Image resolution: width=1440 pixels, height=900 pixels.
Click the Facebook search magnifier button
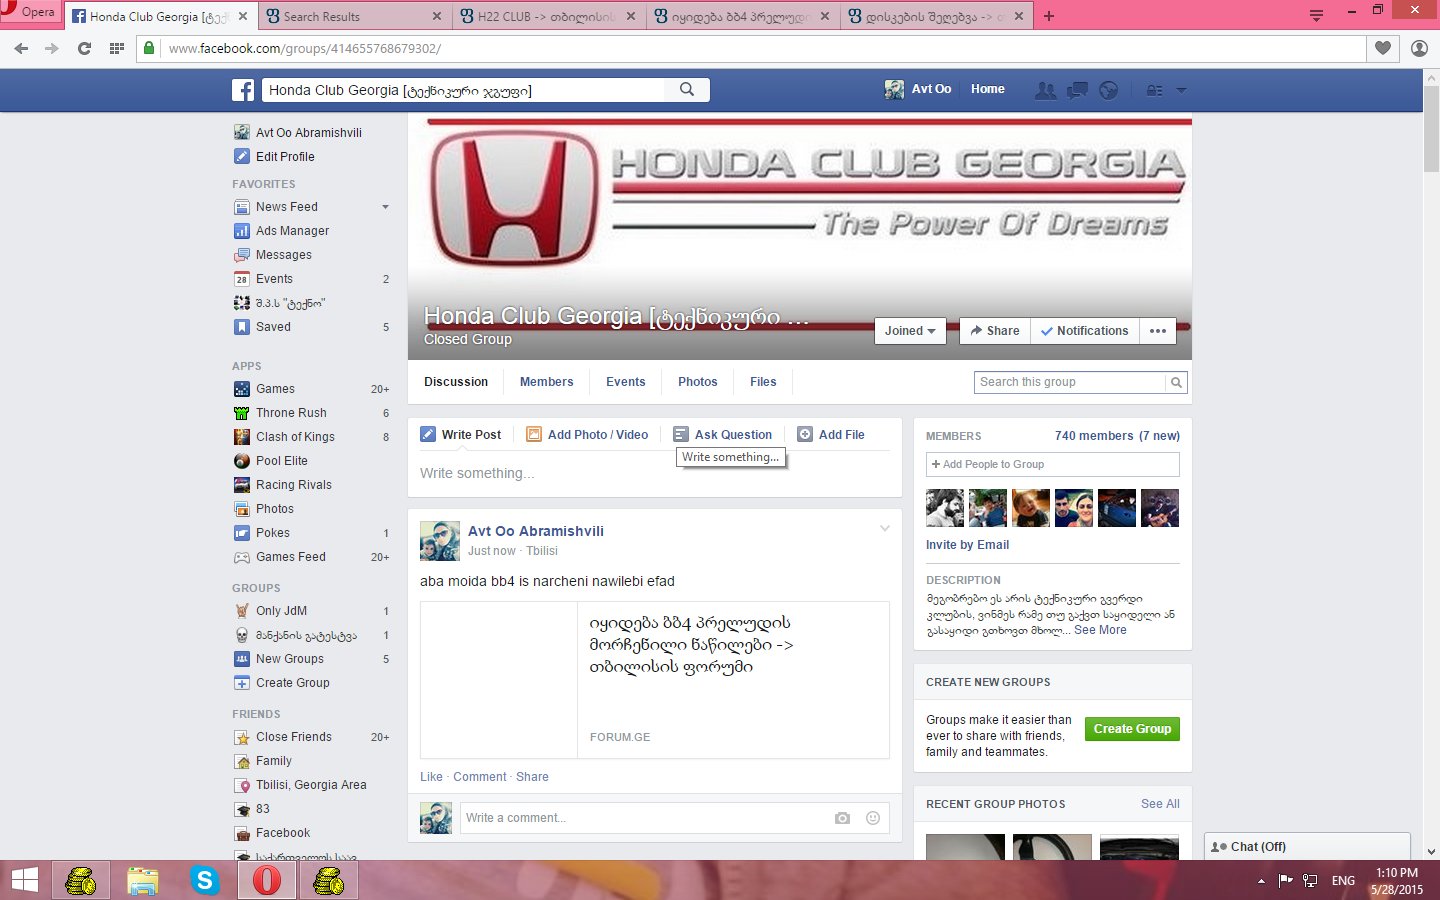point(687,89)
